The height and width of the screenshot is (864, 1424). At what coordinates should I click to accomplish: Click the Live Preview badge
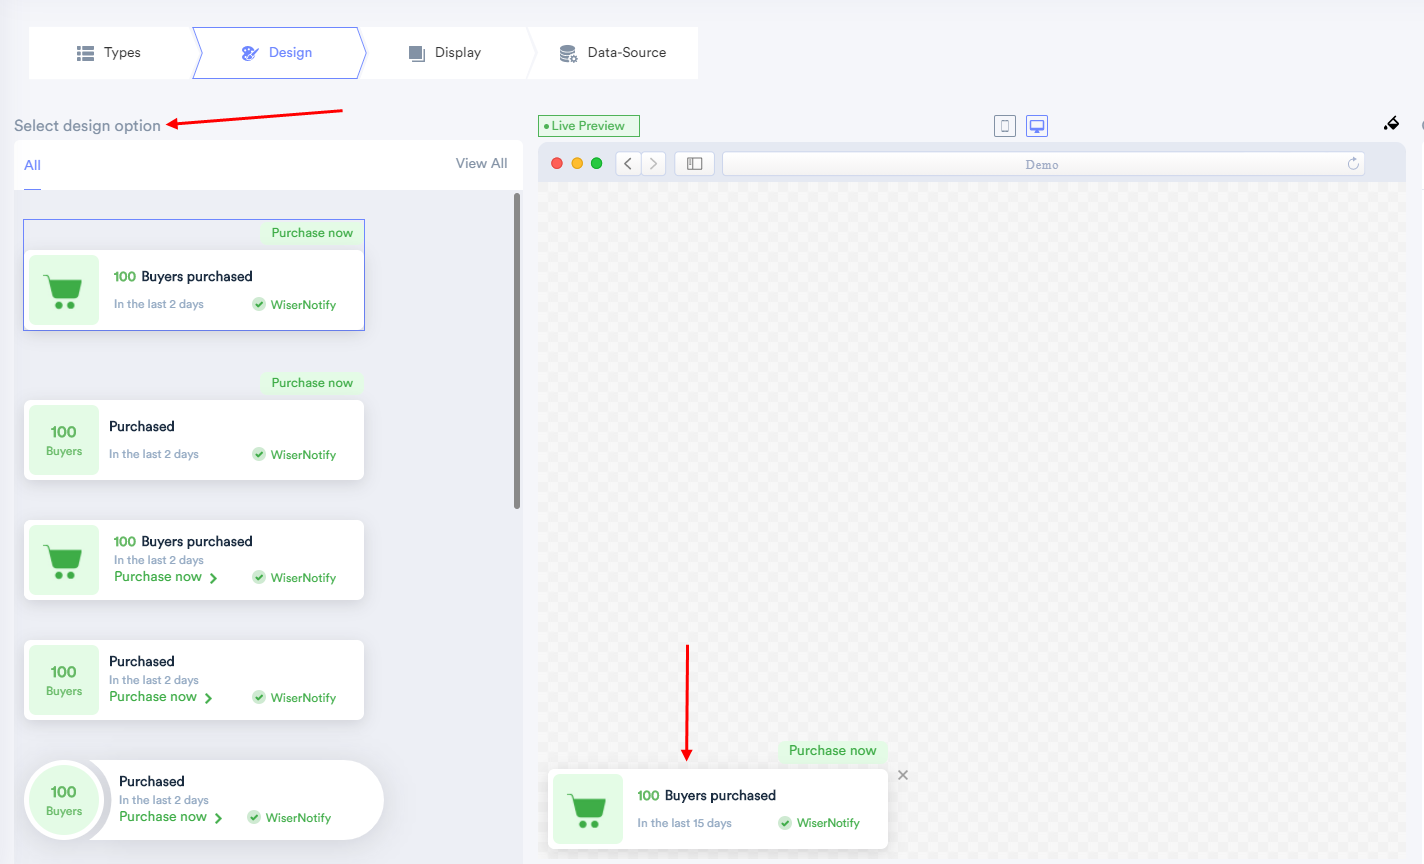[x=589, y=126]
